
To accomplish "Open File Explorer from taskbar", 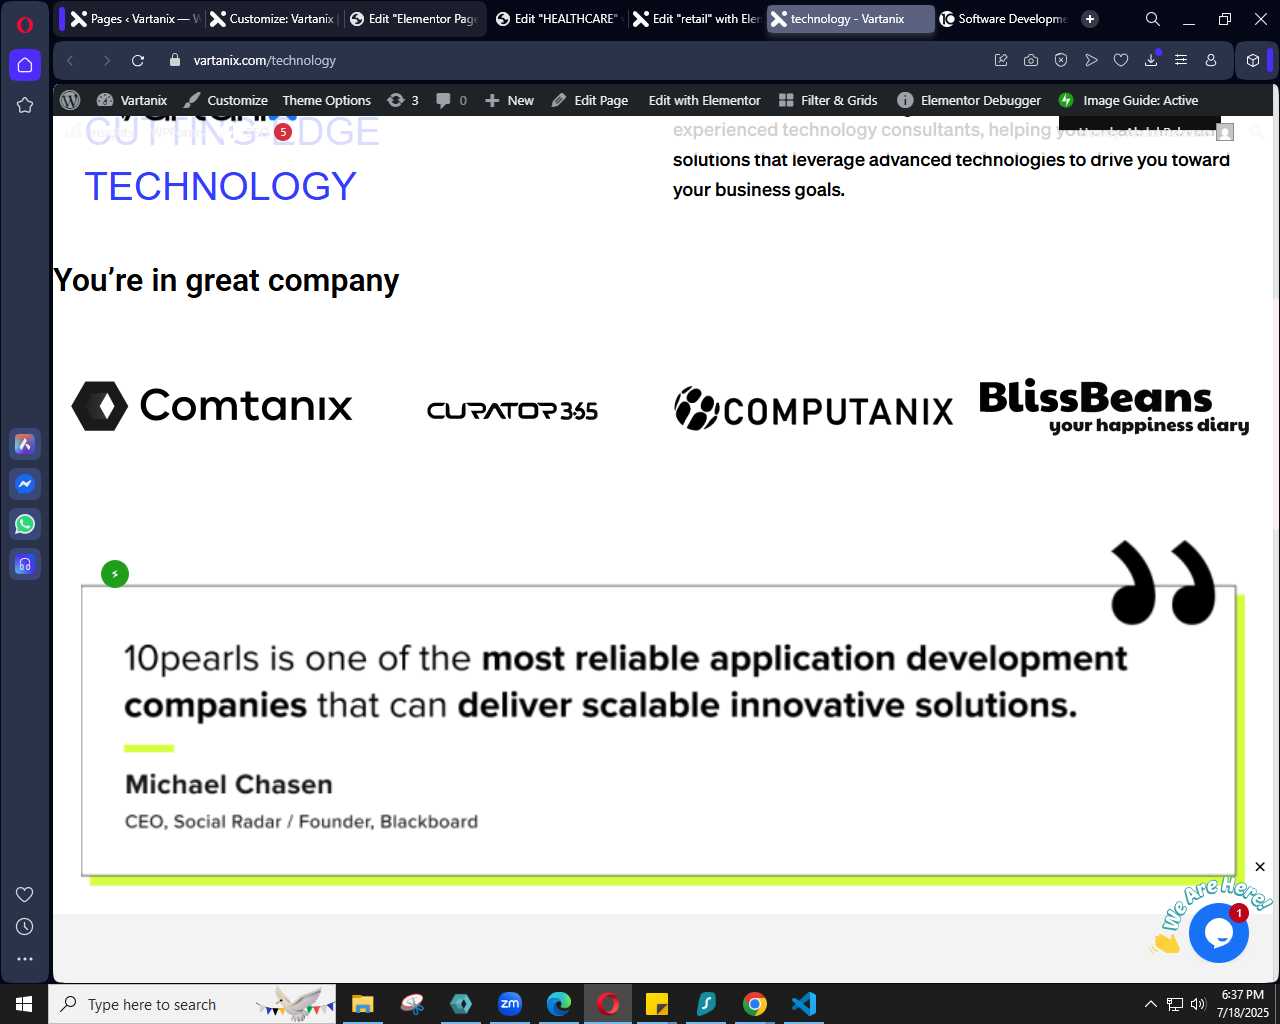I will tap(362, 1004).
